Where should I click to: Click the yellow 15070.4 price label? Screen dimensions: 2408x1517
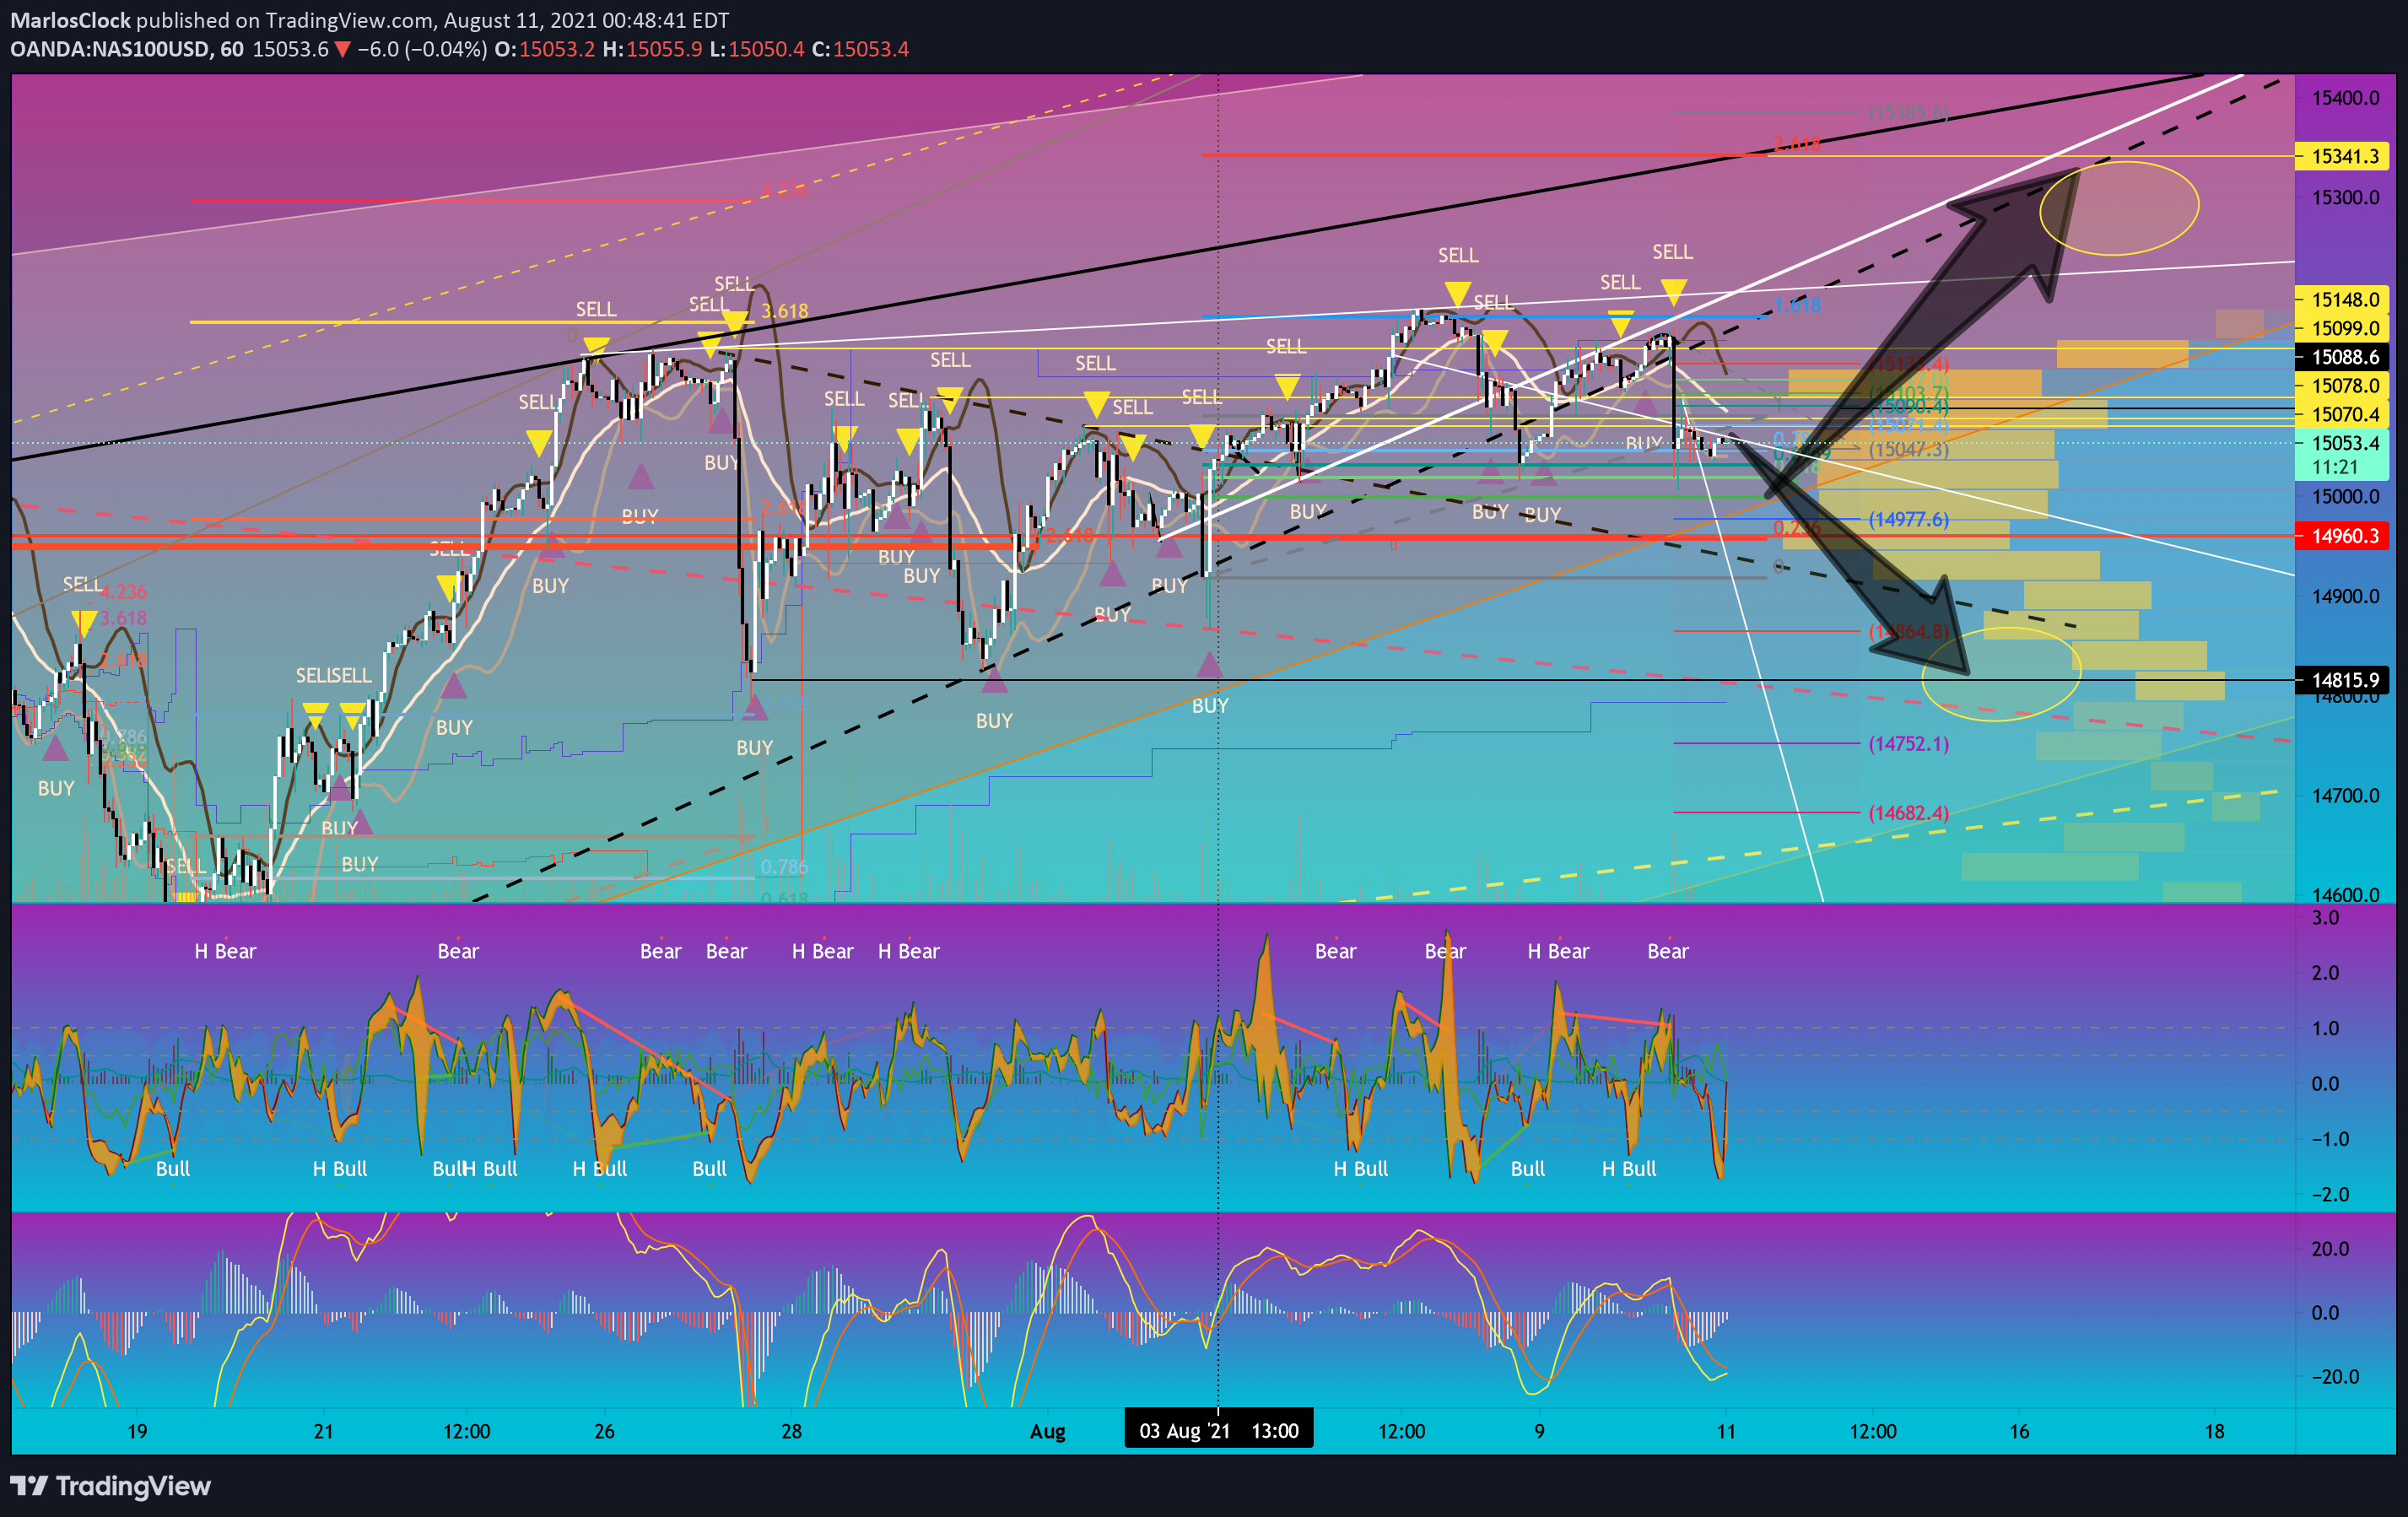[x=2344, y=414]
